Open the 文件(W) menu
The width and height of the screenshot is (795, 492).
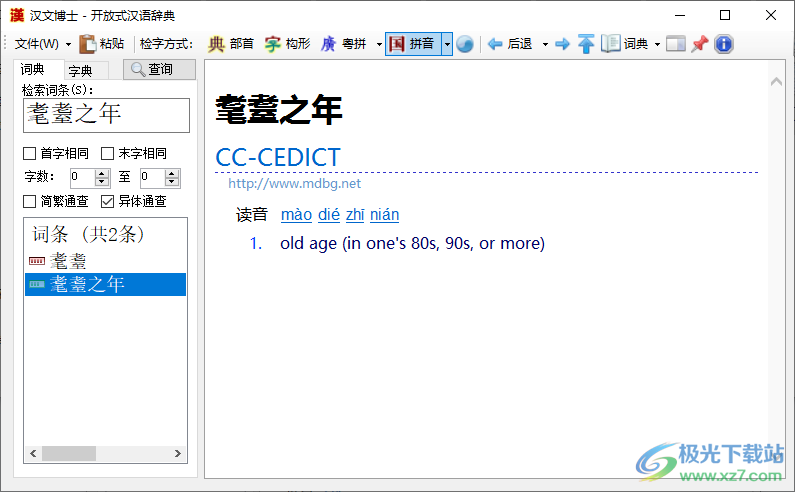[x=37, y=44]
